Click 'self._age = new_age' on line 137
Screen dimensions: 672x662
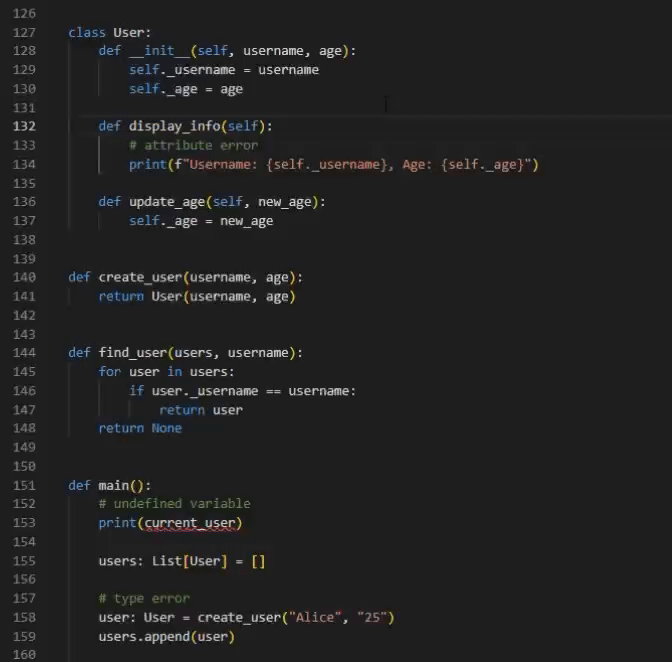pos(201,221)
